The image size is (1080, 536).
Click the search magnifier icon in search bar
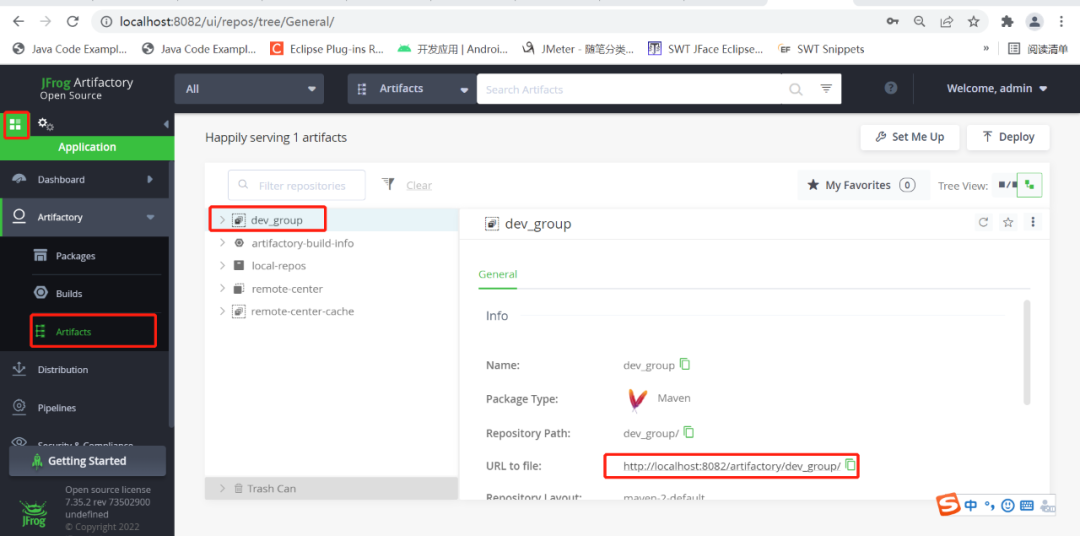click(x=796, y=89)
